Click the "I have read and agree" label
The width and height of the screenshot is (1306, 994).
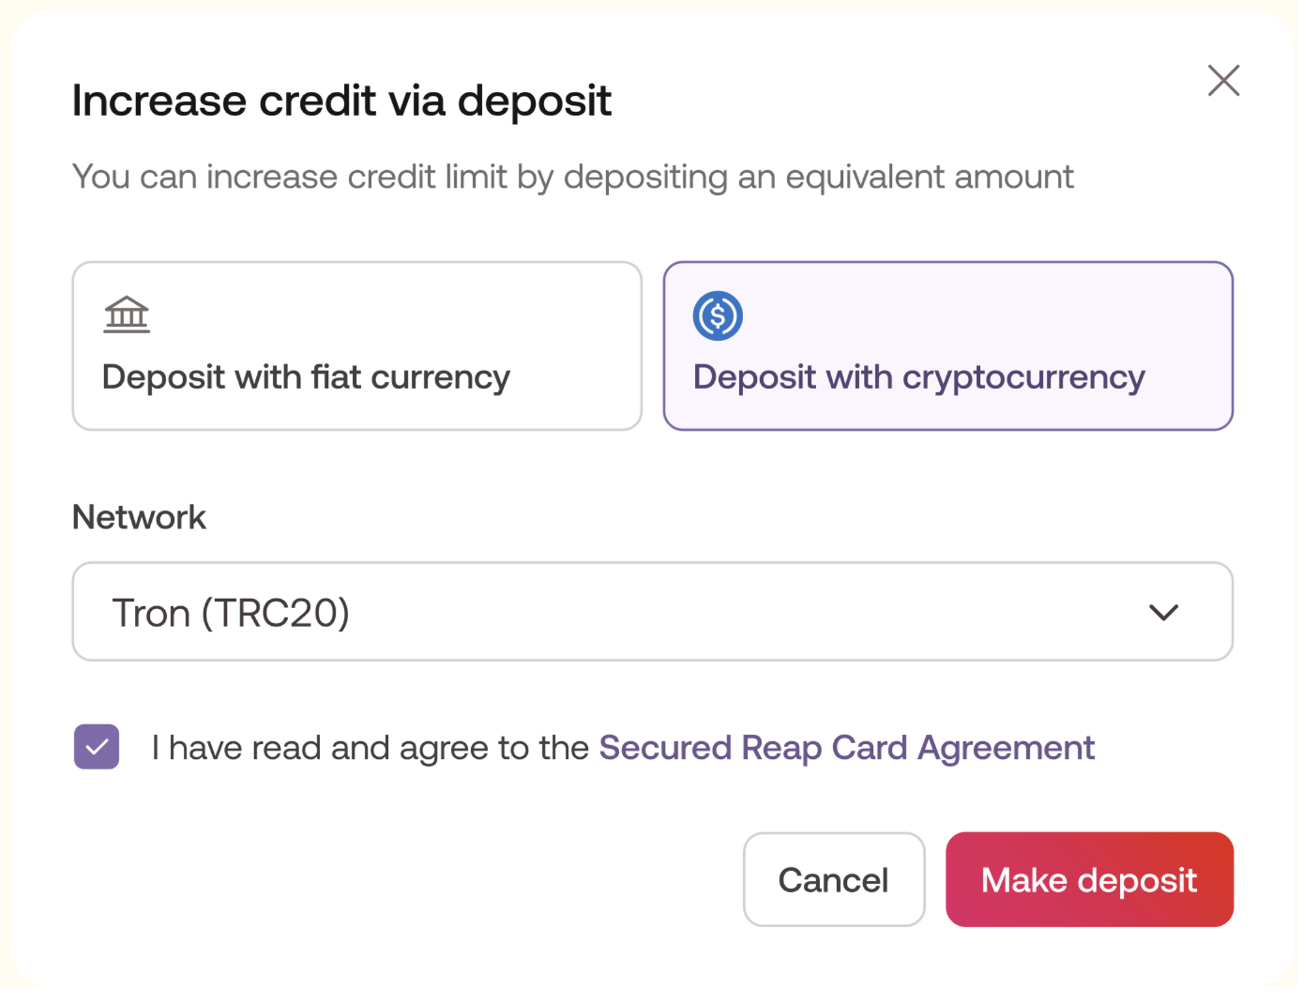click(x=370, y=748)
